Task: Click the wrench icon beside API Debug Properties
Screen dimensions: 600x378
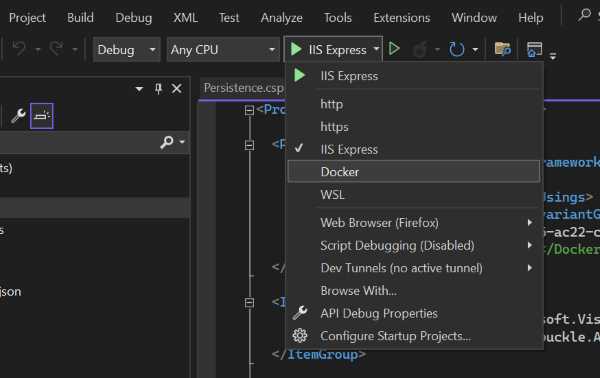Action: [300, 313]
